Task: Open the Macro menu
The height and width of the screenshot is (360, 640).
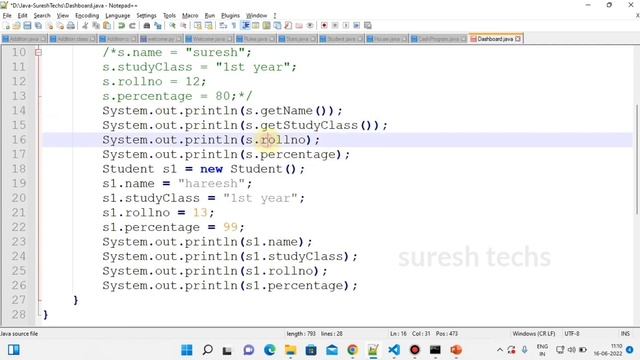Action: [x=190, y=16]
